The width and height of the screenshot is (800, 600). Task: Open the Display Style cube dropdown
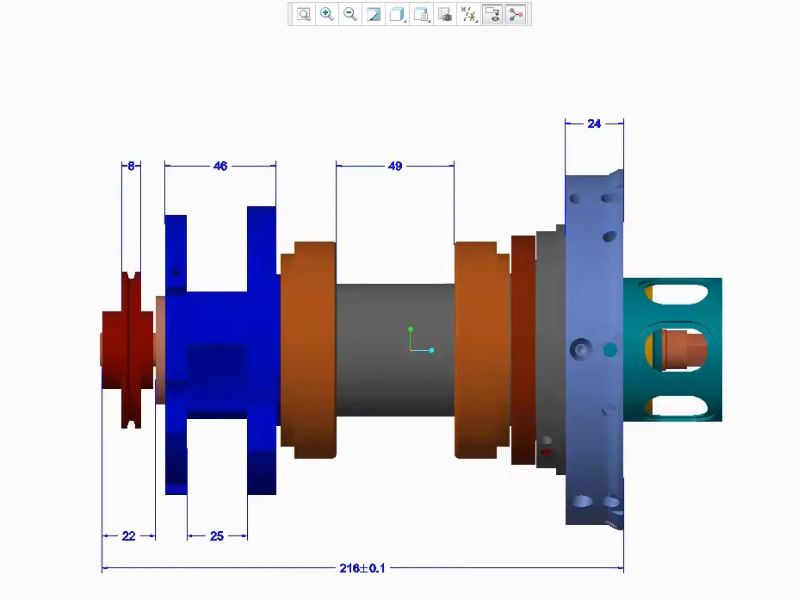397,14
